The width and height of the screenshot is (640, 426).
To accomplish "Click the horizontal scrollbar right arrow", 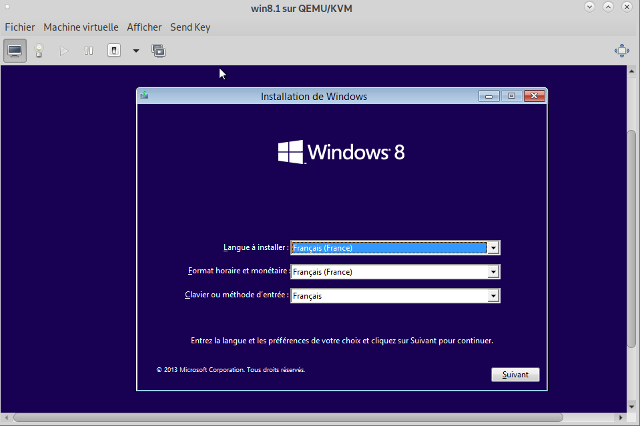I will pyautogui.click(x=620, y=417).
